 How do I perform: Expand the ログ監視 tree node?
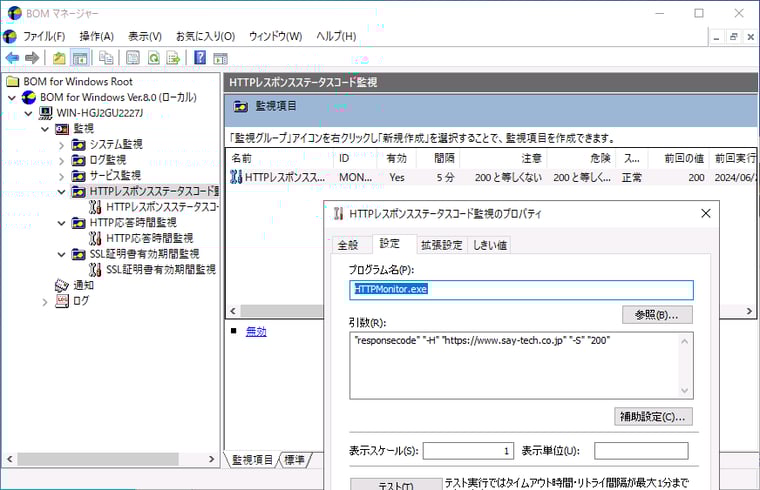pyautogui.click(x=62, y=160)
